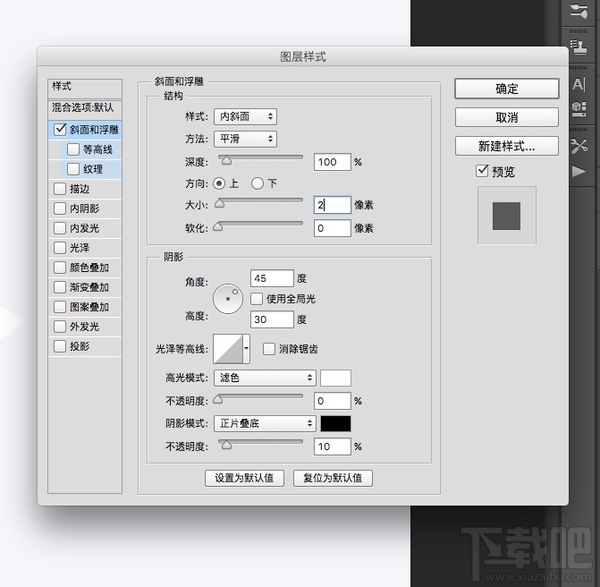
Task: Open the 3D cube panel icon
Action: coord(579,109)
